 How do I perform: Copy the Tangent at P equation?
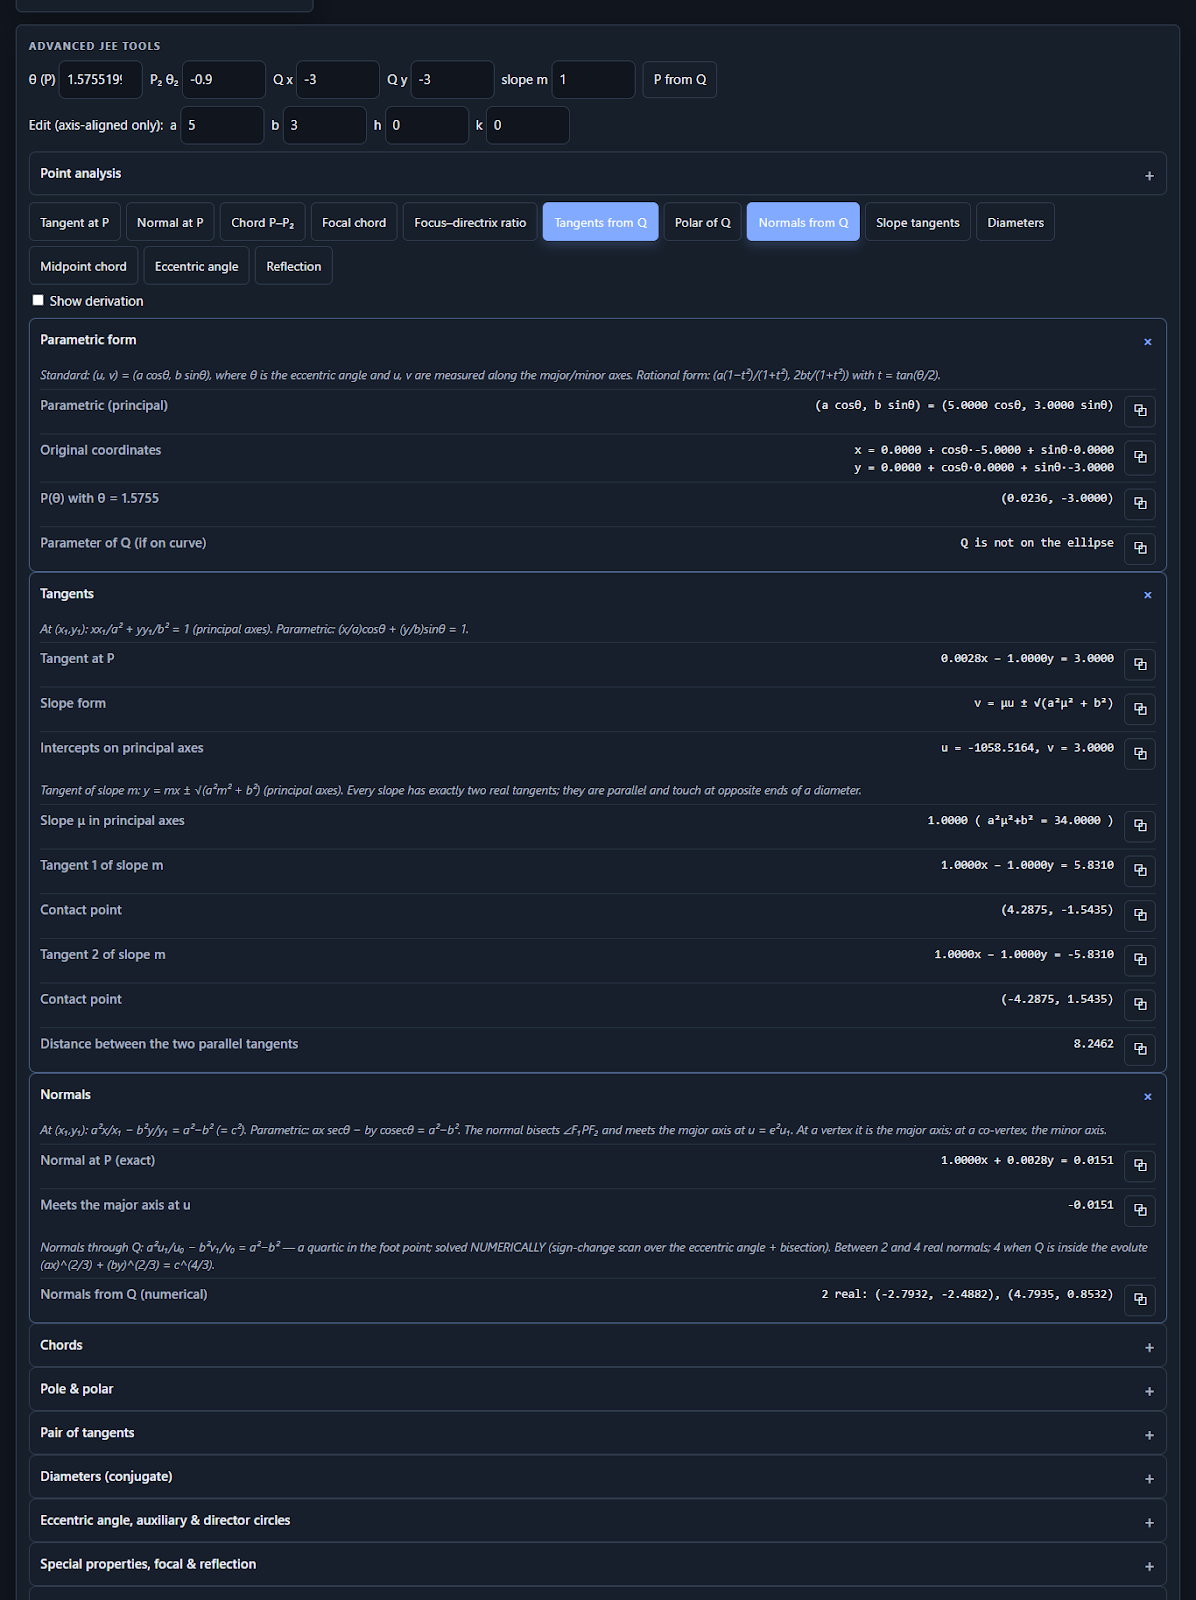(x=1140, y=664)
